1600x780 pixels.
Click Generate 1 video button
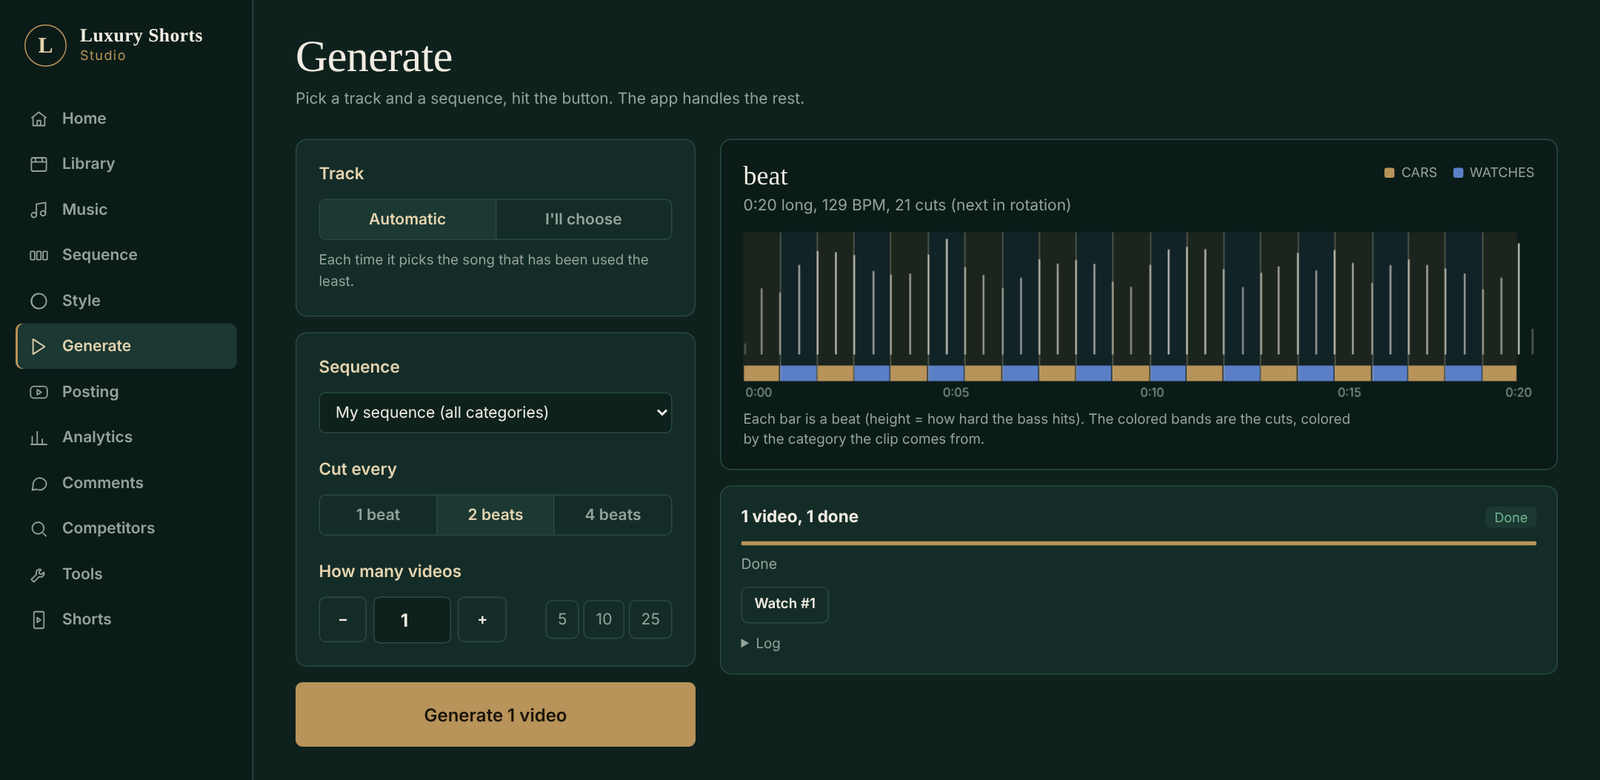pos(495,715)
